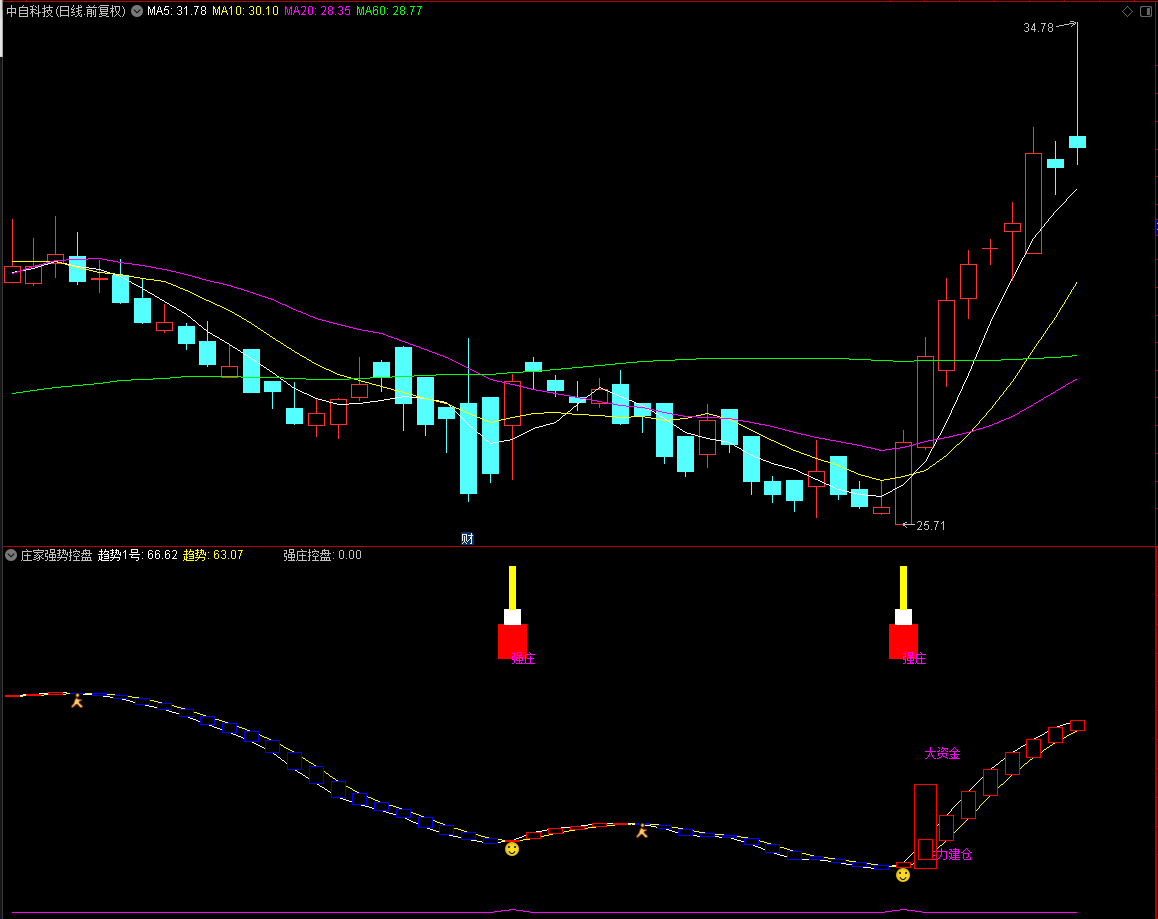Click the 主力建仓 annotation

pos(949,855)
